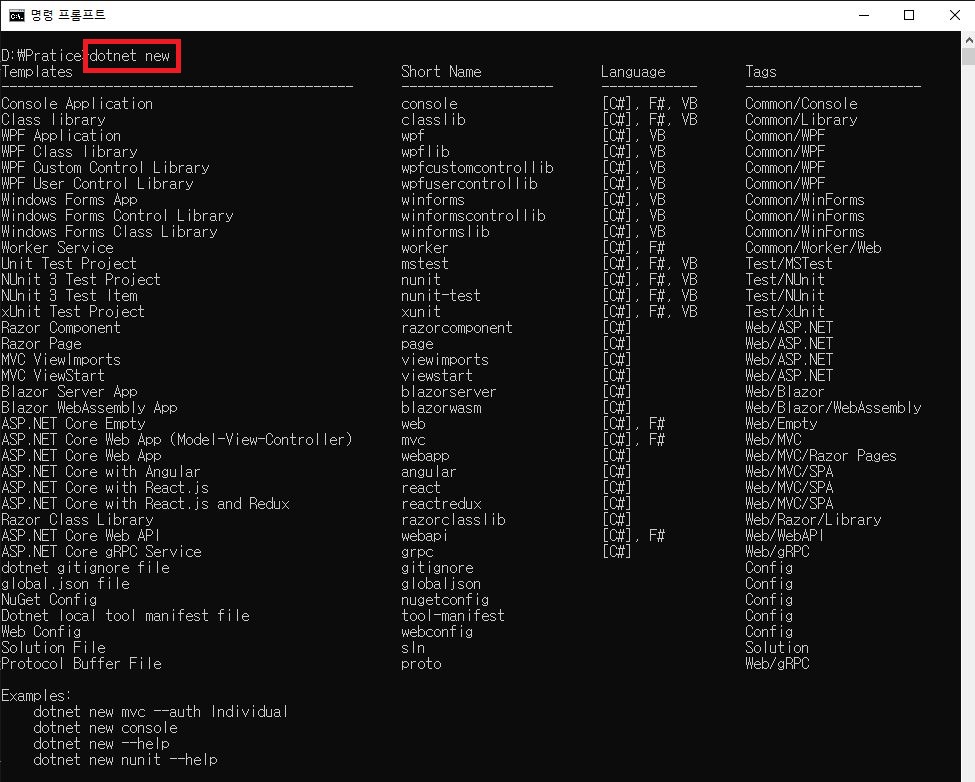This screenshot has height=782, width=975.
Task: Click short name 'console'
Action: (429, 104)
